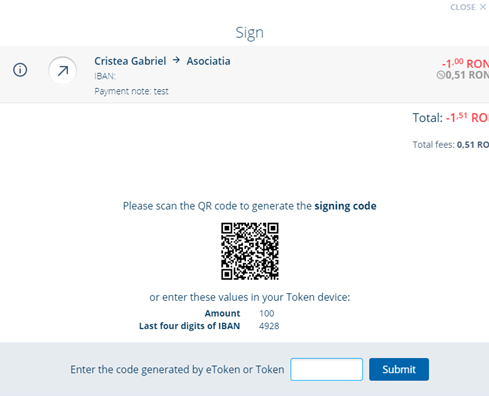This screenshot has width=489, height=396.
Task: Click the IBAN label in the transaction row
Action: click(105, 76)
